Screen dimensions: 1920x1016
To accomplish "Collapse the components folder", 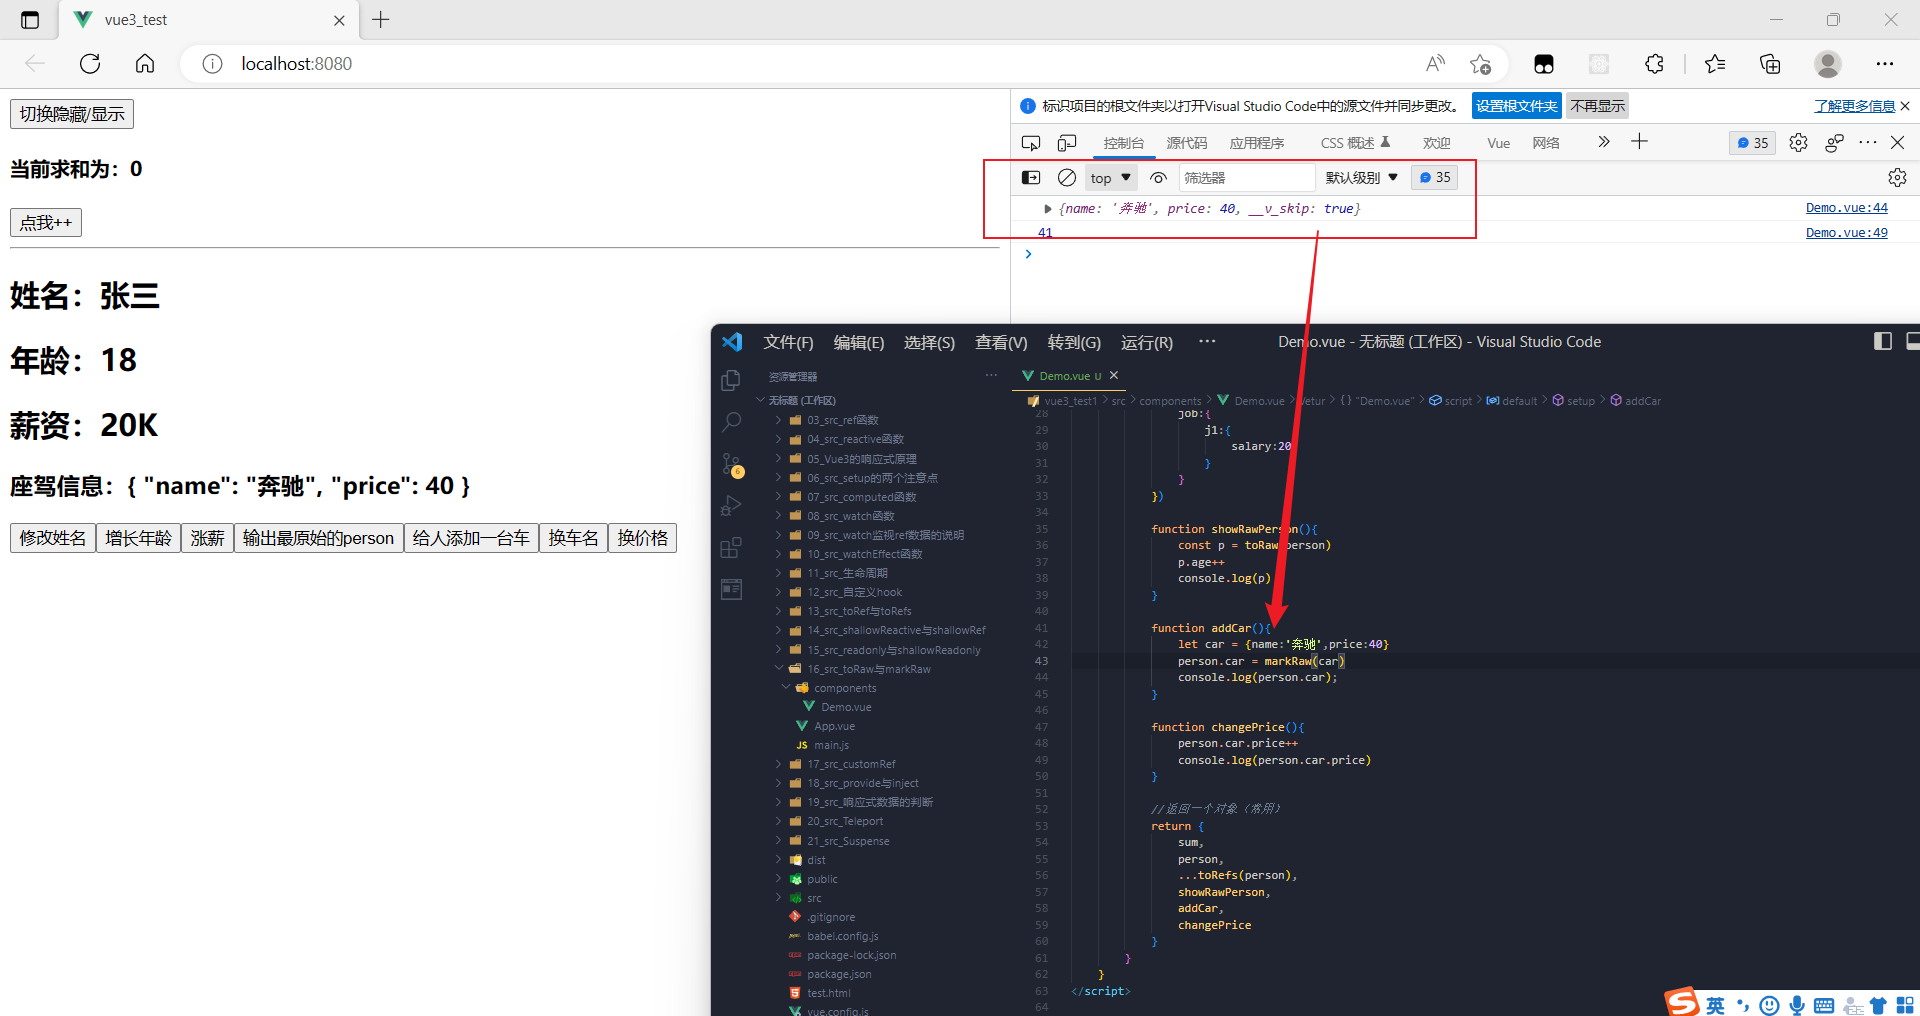I will (844, 688).
